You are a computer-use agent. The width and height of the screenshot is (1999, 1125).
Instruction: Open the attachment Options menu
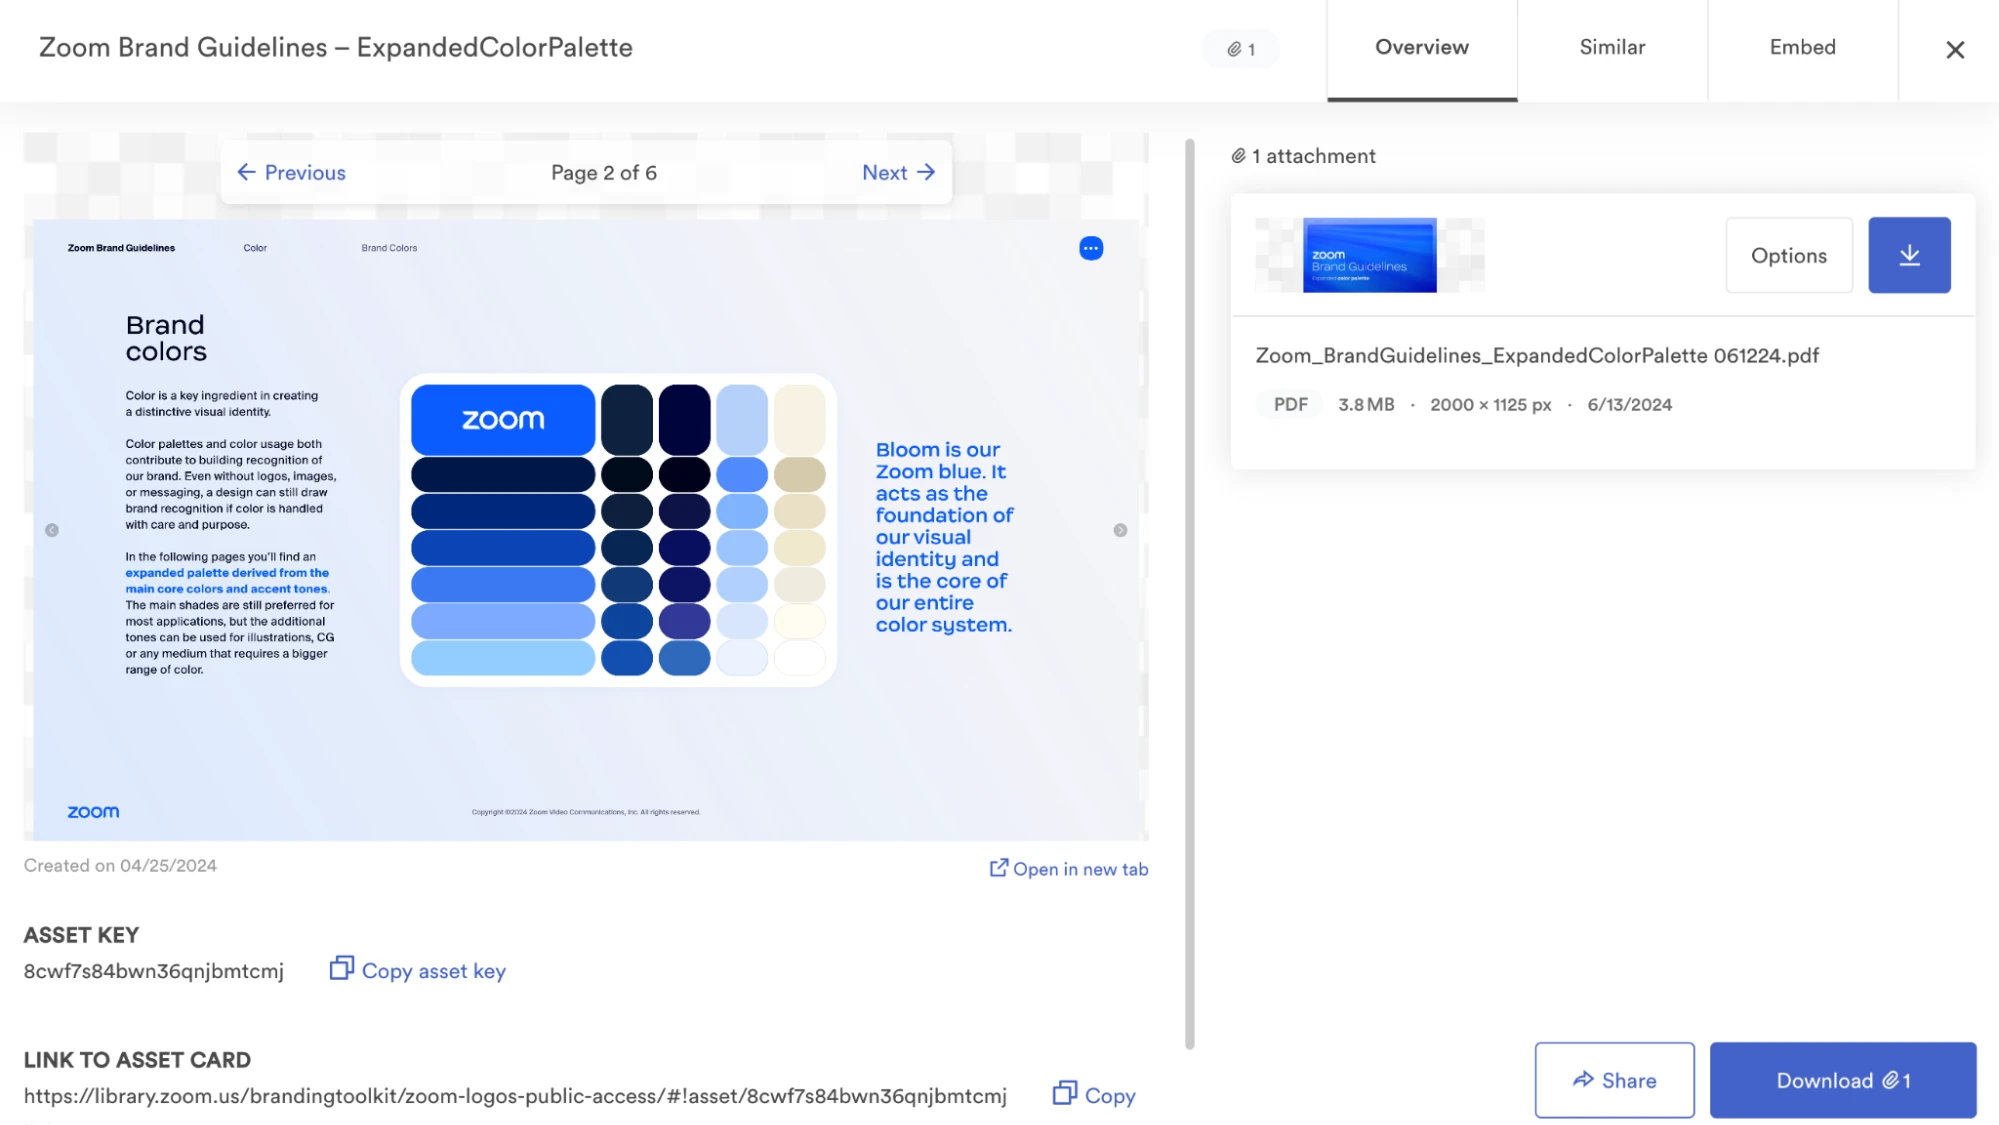coord(1788,255)
